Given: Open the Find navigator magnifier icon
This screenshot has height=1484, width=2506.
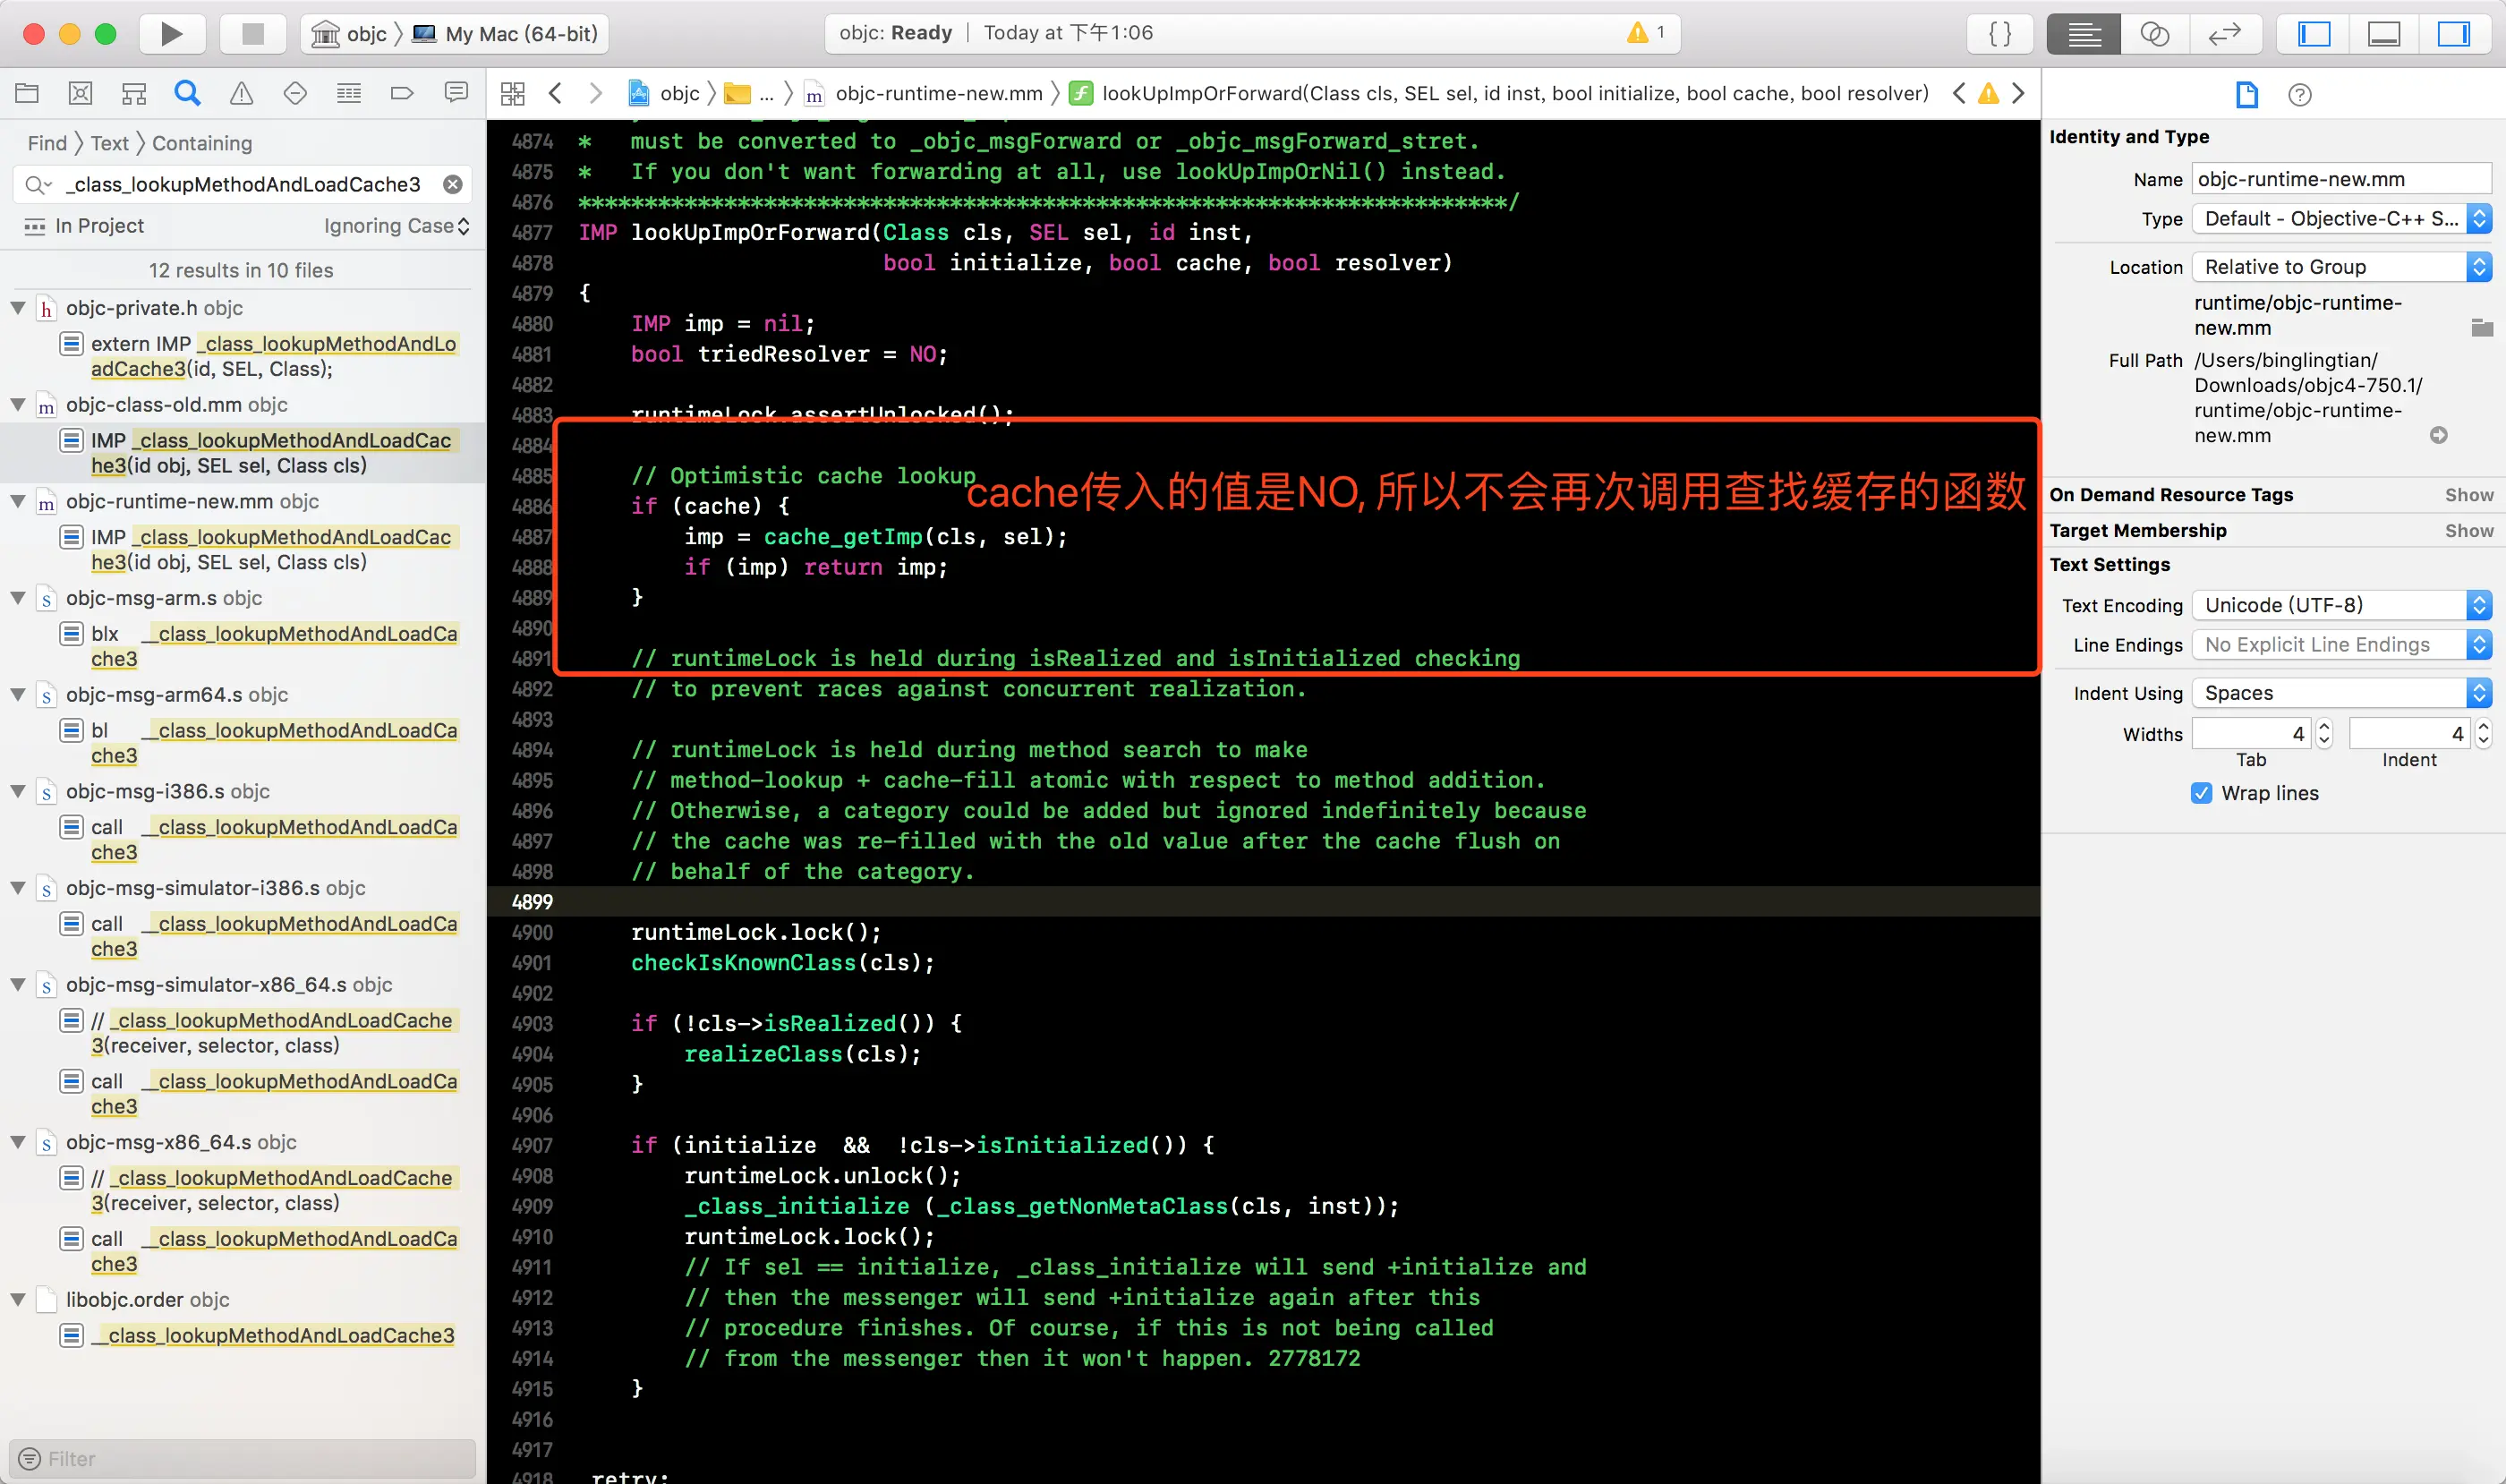Looking at the screenshot, I should pos(187,94).
